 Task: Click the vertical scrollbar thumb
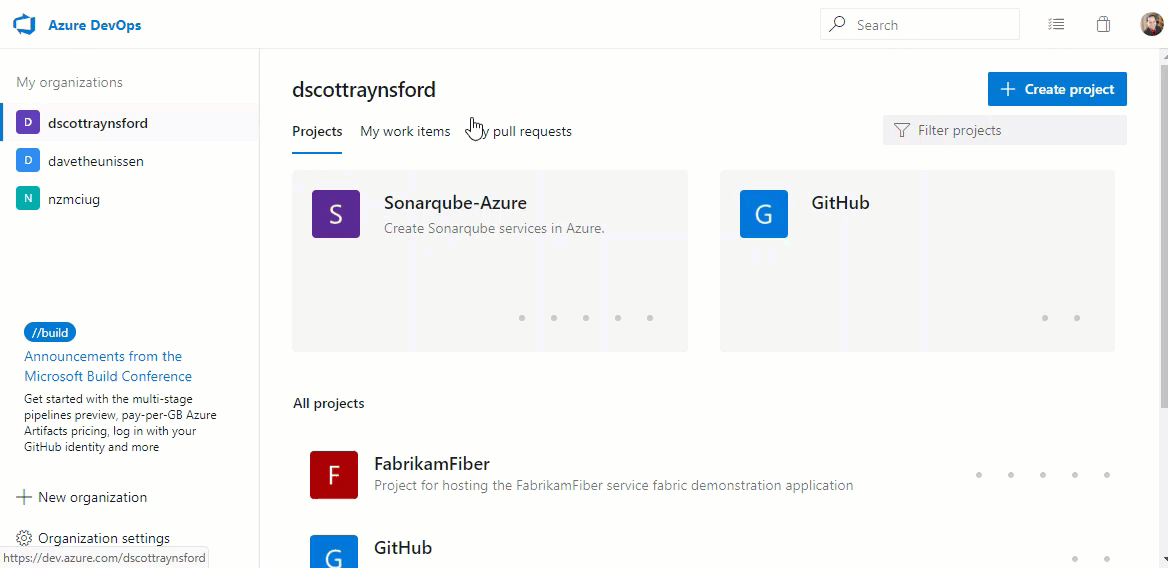[1163, 235]
